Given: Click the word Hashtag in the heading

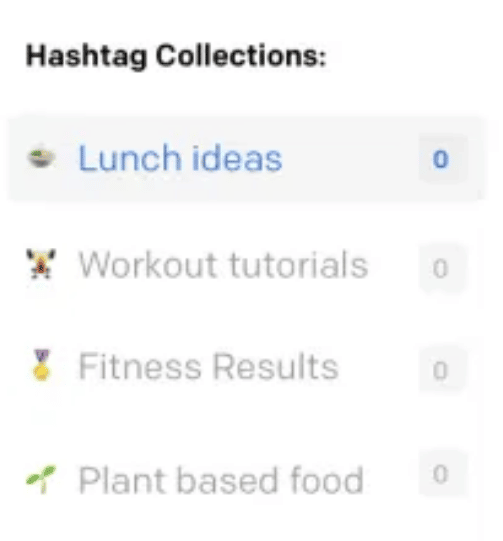Looking at the screenshot, I should click(86, 56).
